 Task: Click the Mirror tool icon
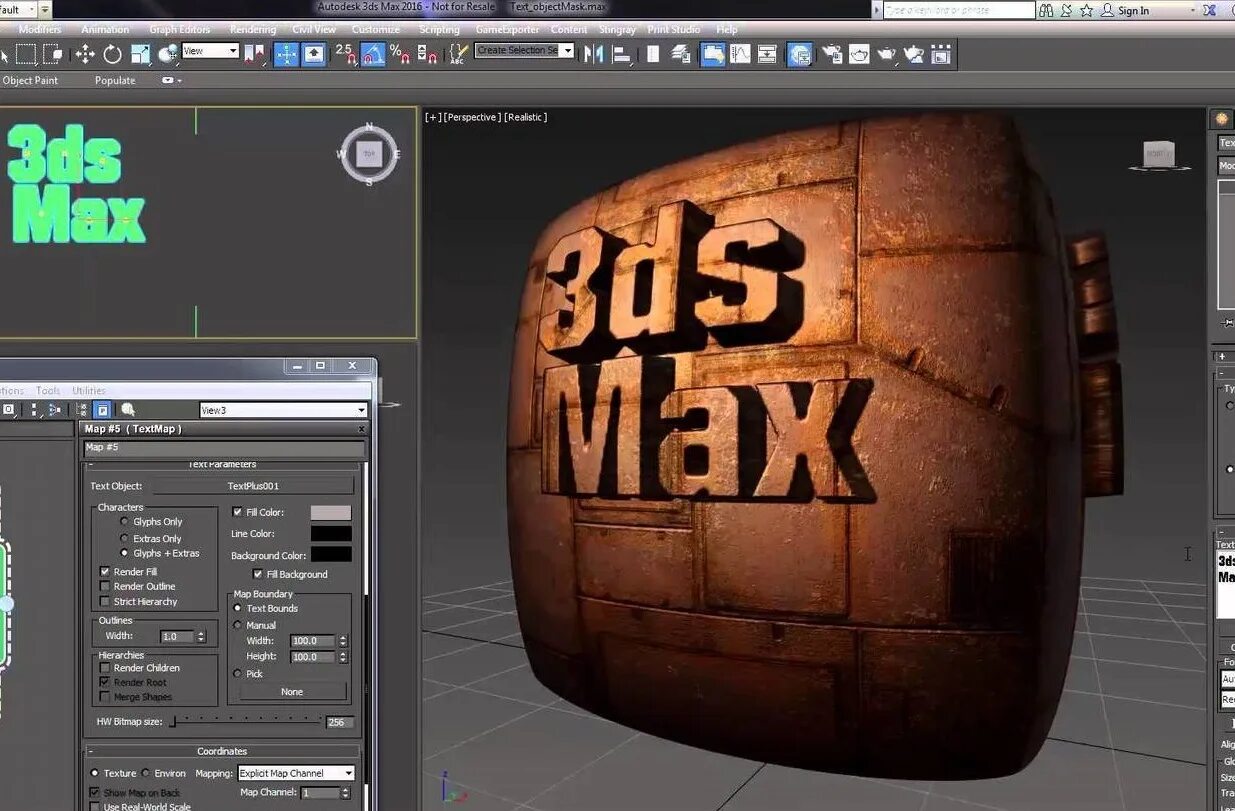point(594,54)
